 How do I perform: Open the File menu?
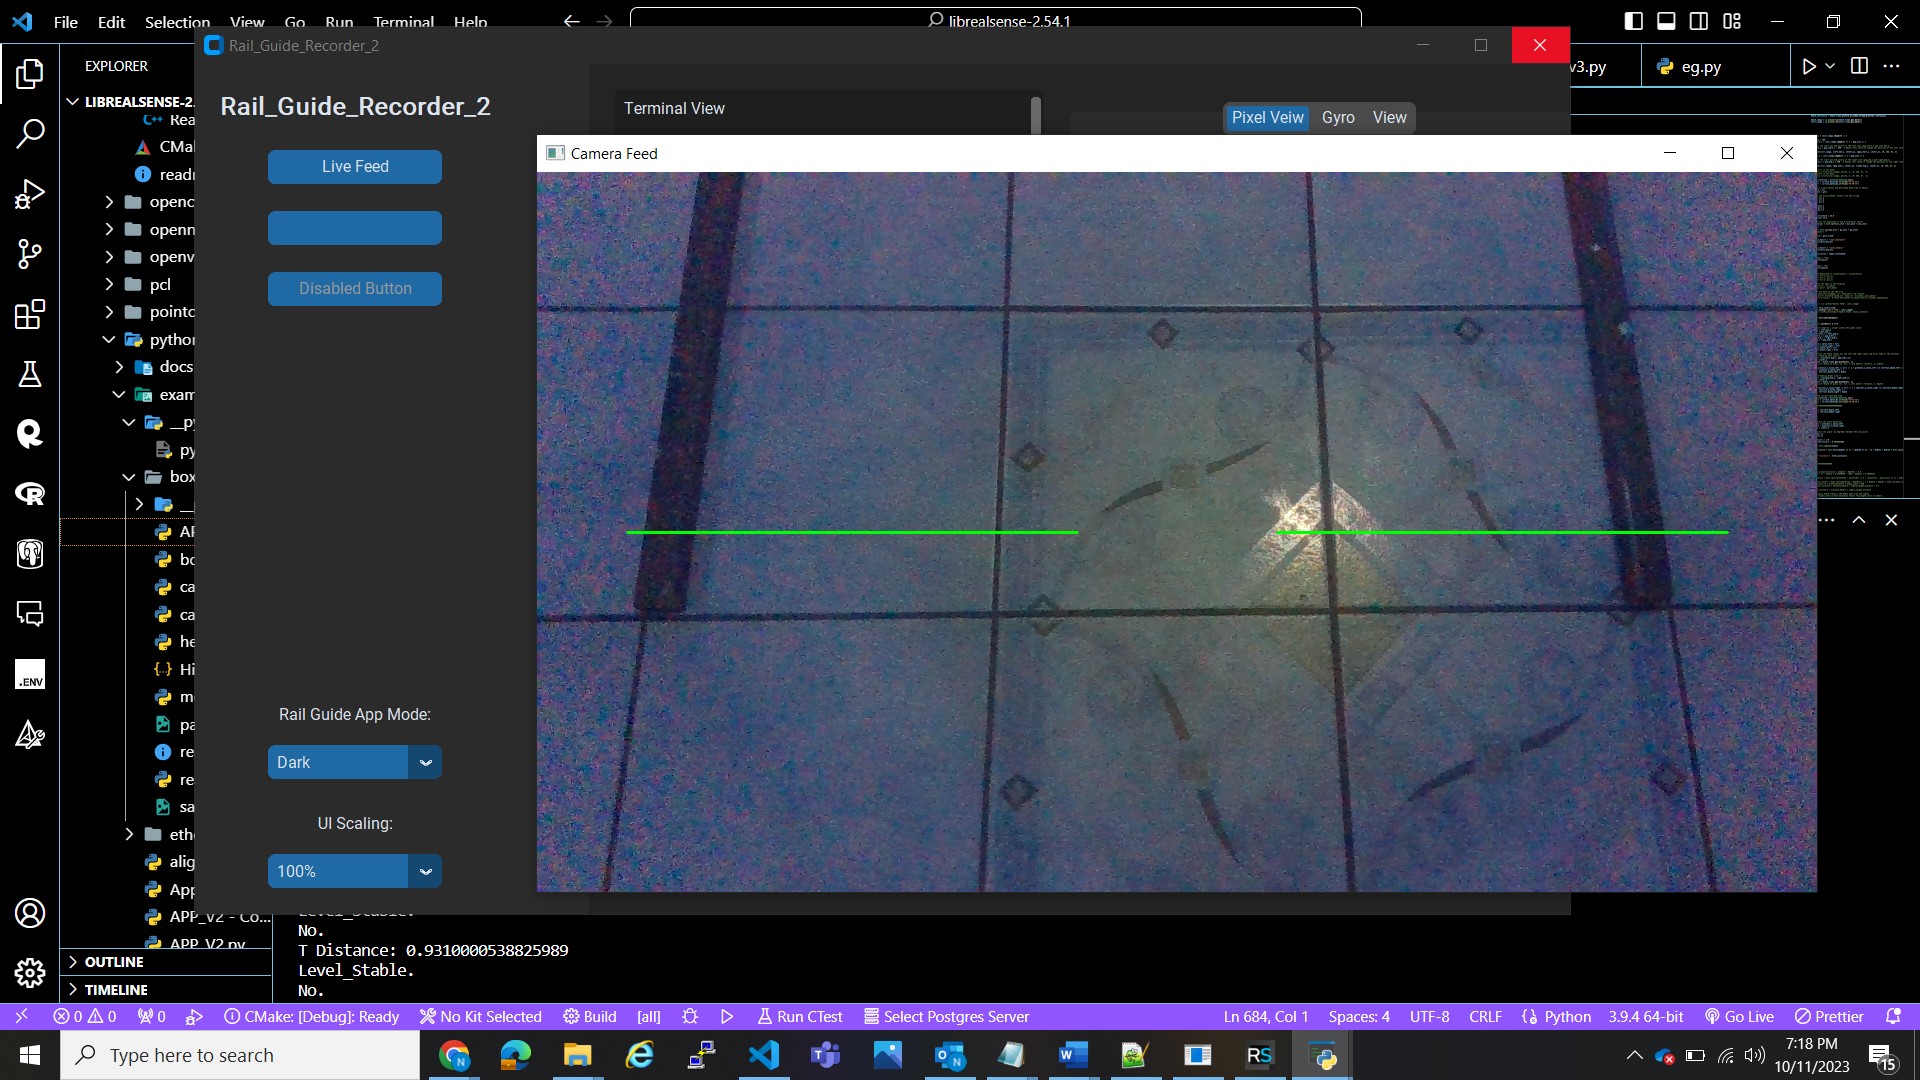(x=66, y=21)
